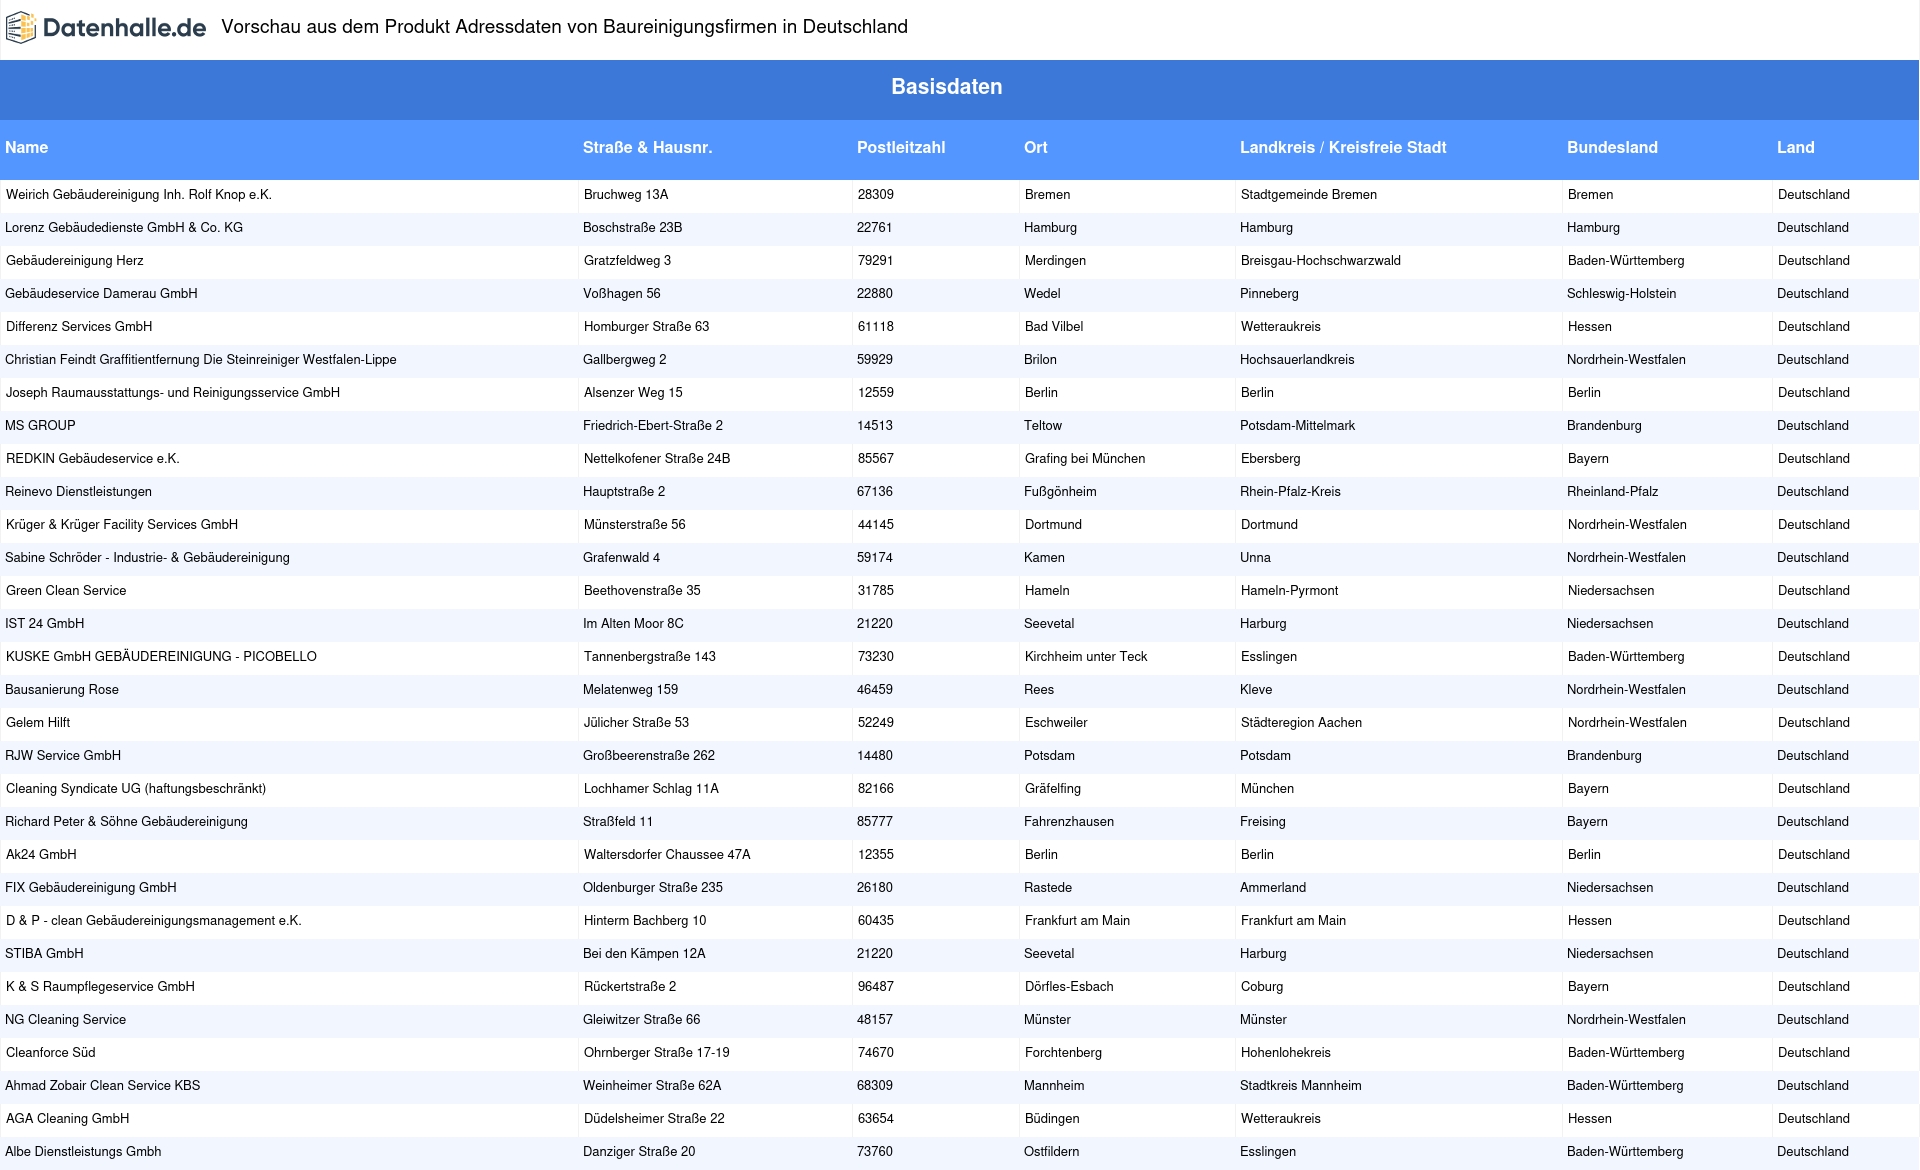This screenshot has height=1170, width=1920.
Task: Click postal code 28309
Action: click(876, 195)
